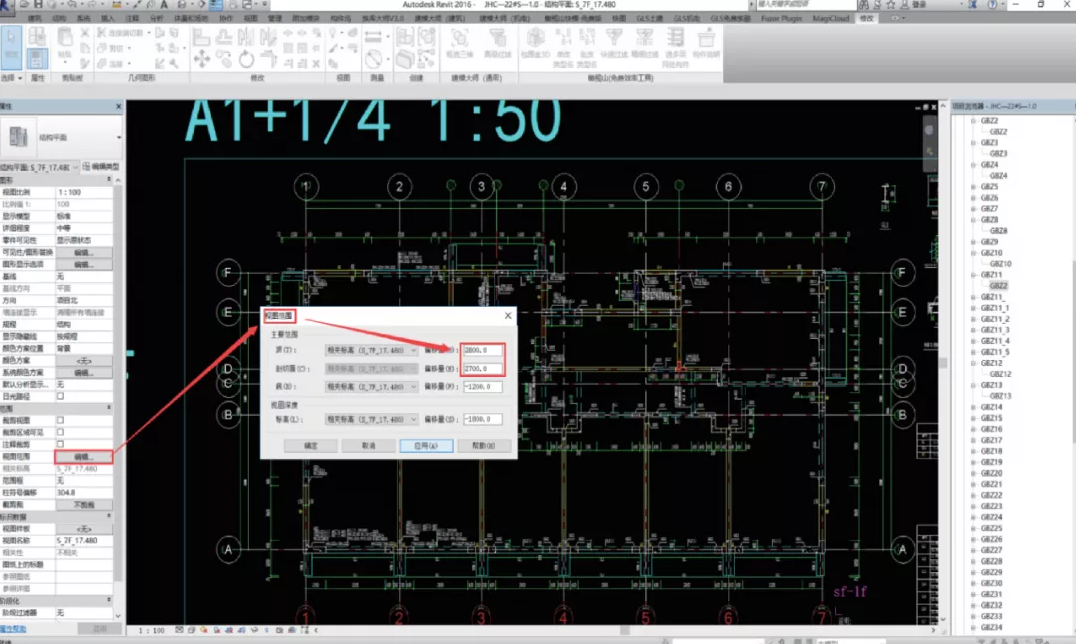Image resolution: width=1076 pixels, height=644 pixels.
Task: Click the 确定 button in dialog
Action: [311, 445]
